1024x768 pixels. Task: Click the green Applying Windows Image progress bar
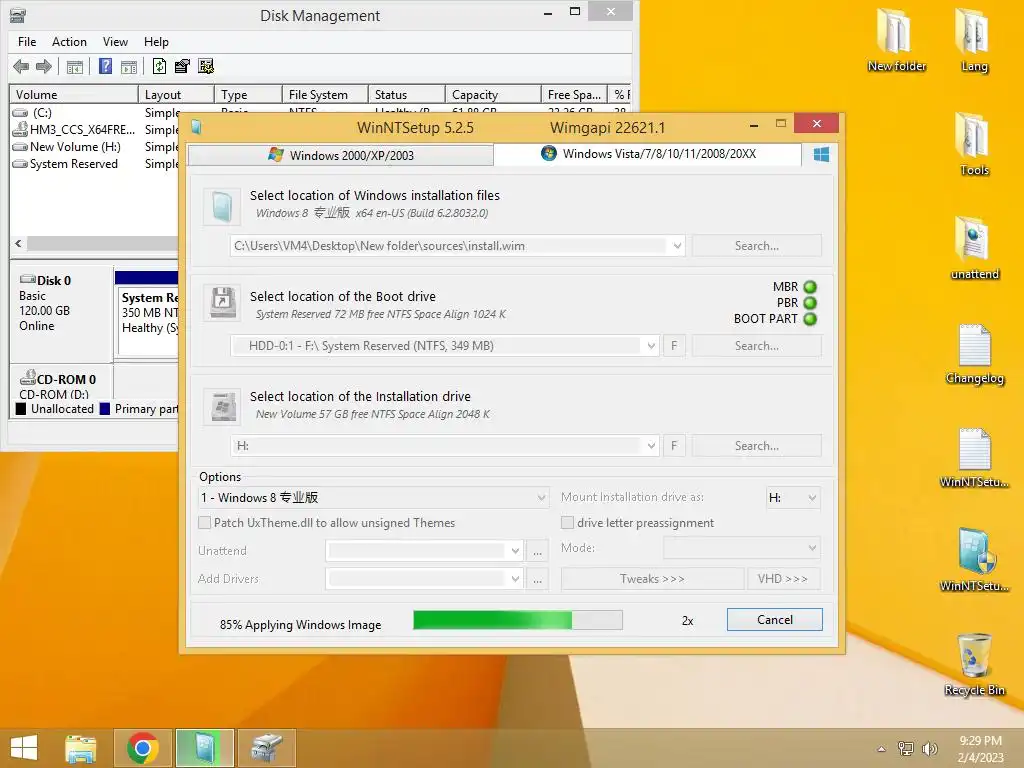pos(518,620)
